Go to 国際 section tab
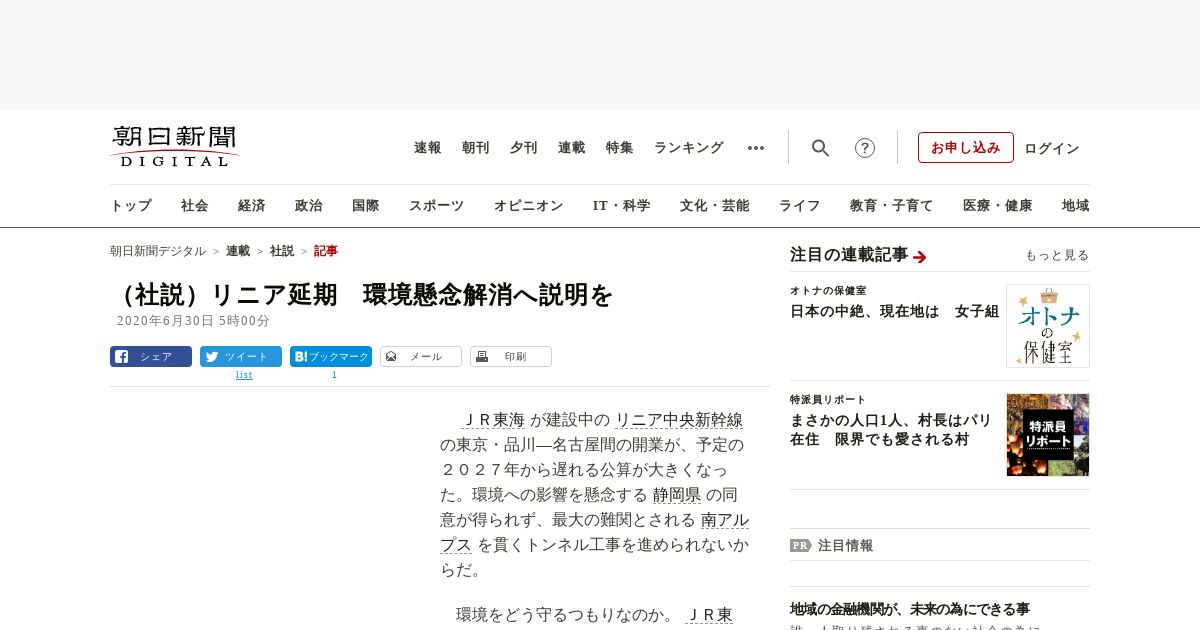 coord(366,206)
